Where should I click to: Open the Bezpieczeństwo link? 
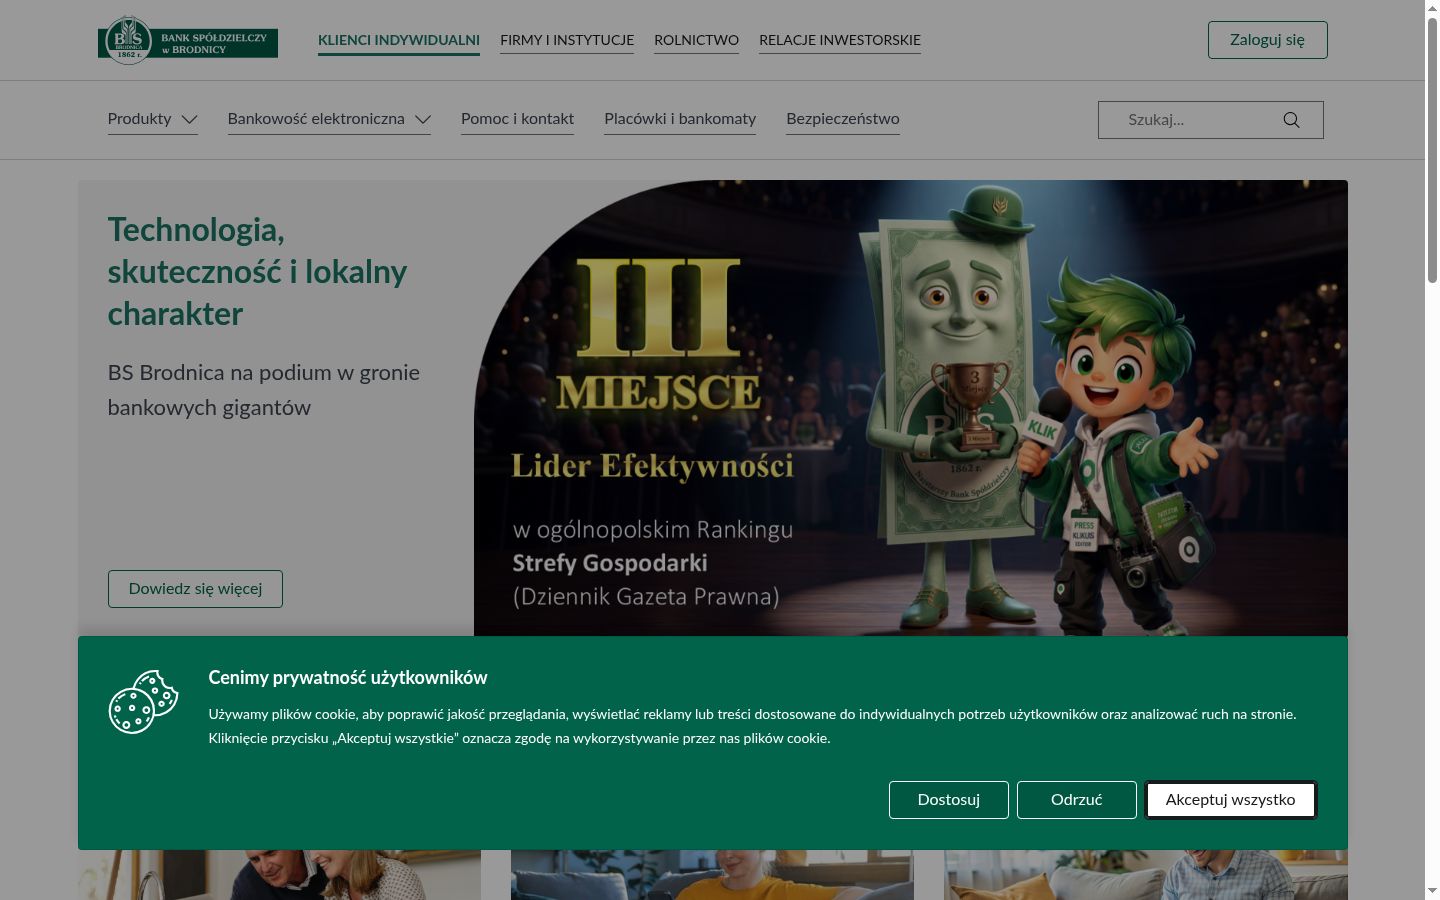click(843, 119)
